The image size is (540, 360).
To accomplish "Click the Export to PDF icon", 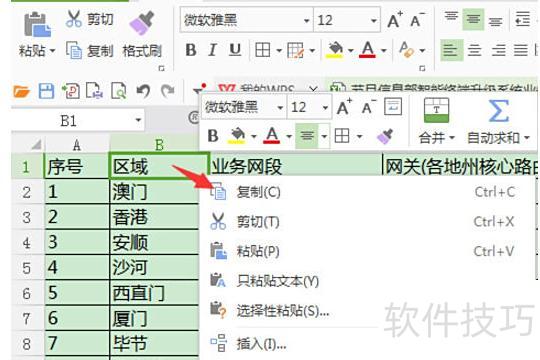I will [71, 91].
